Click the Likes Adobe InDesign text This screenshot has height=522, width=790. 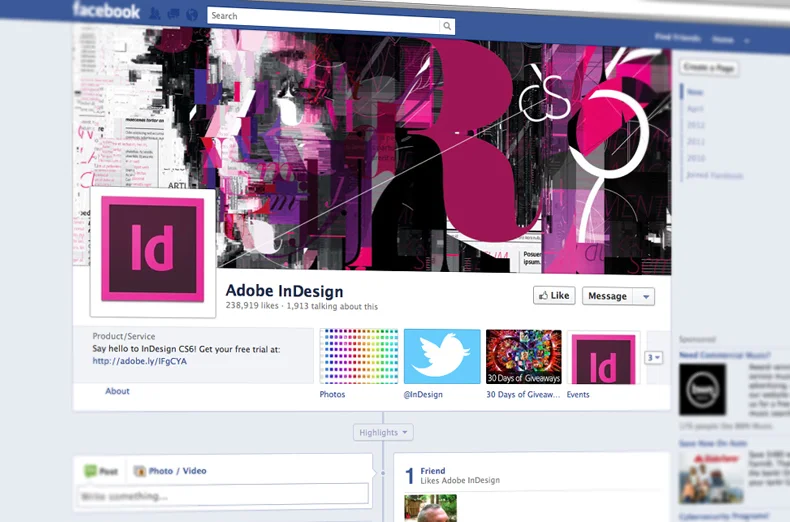[x=460, y=480]
